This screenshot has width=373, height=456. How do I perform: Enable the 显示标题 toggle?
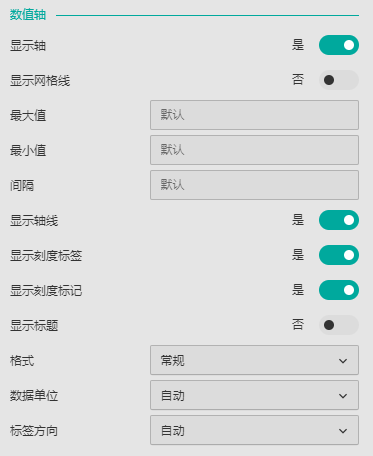click(x=339, y=325)
